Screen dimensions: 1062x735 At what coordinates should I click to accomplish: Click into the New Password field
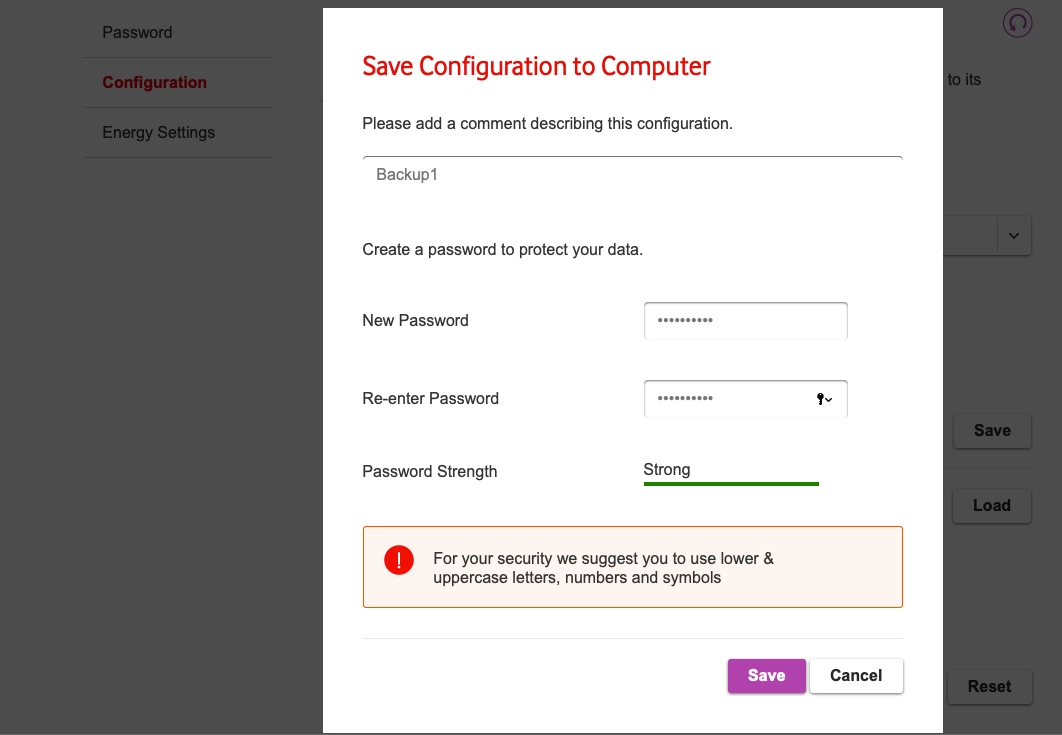point(745,321)
